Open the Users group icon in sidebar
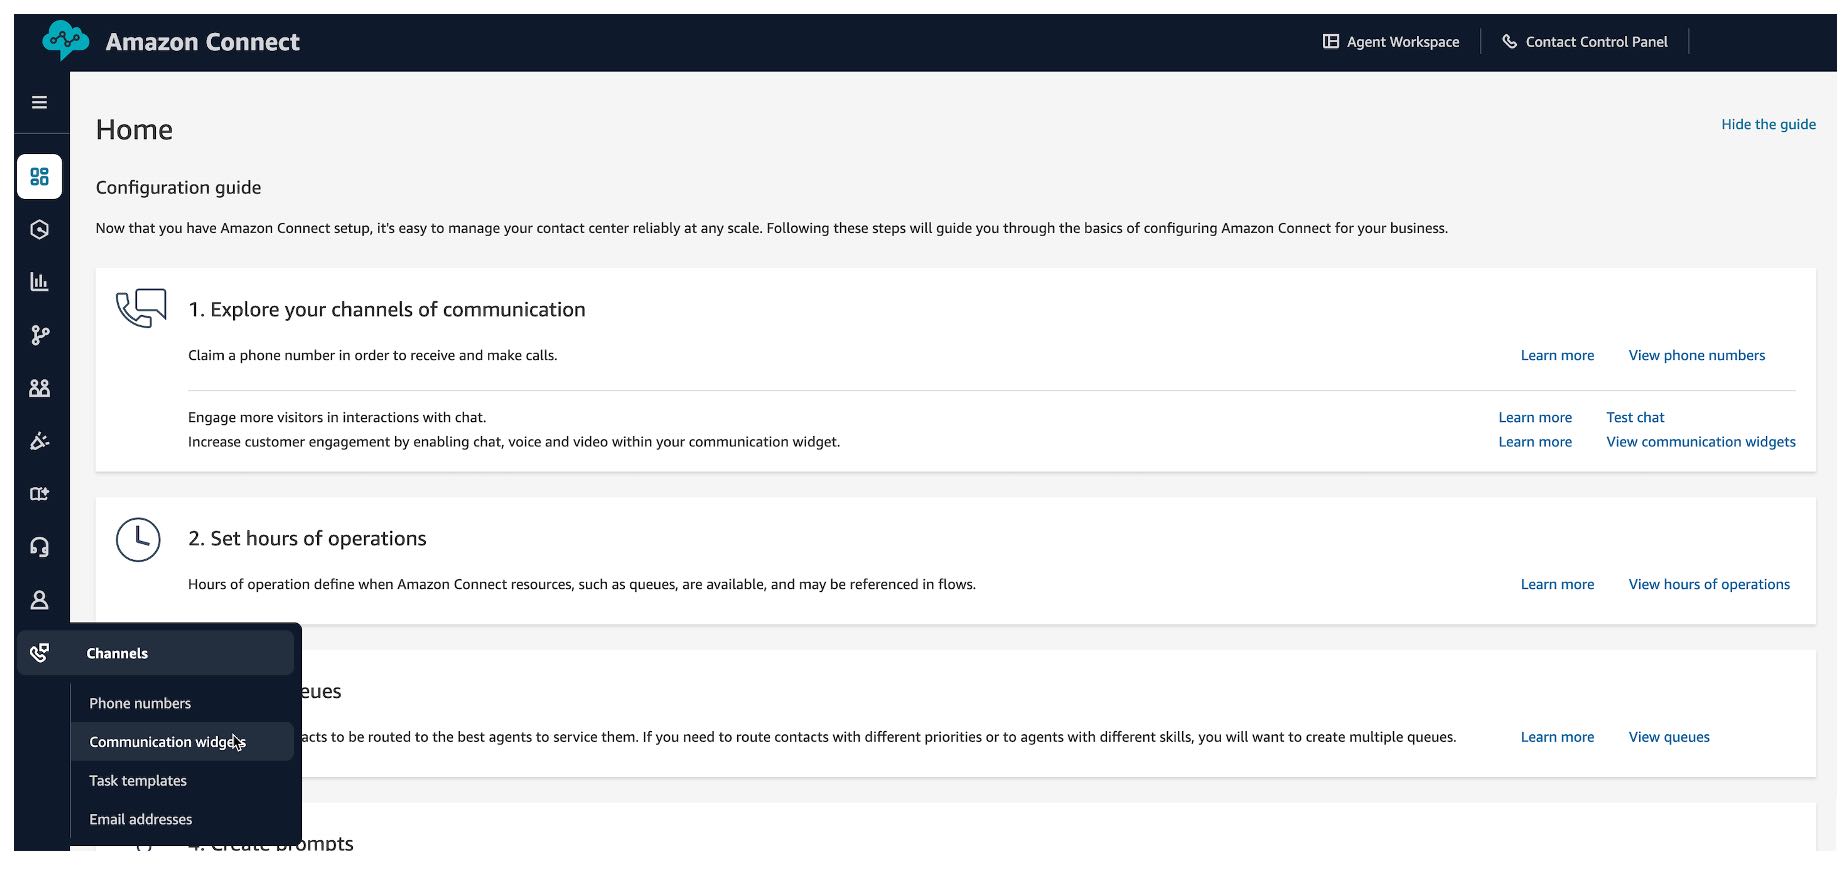Image resolution: width=1846 pixels, height=870 pixels. click(x=40, y=388)
